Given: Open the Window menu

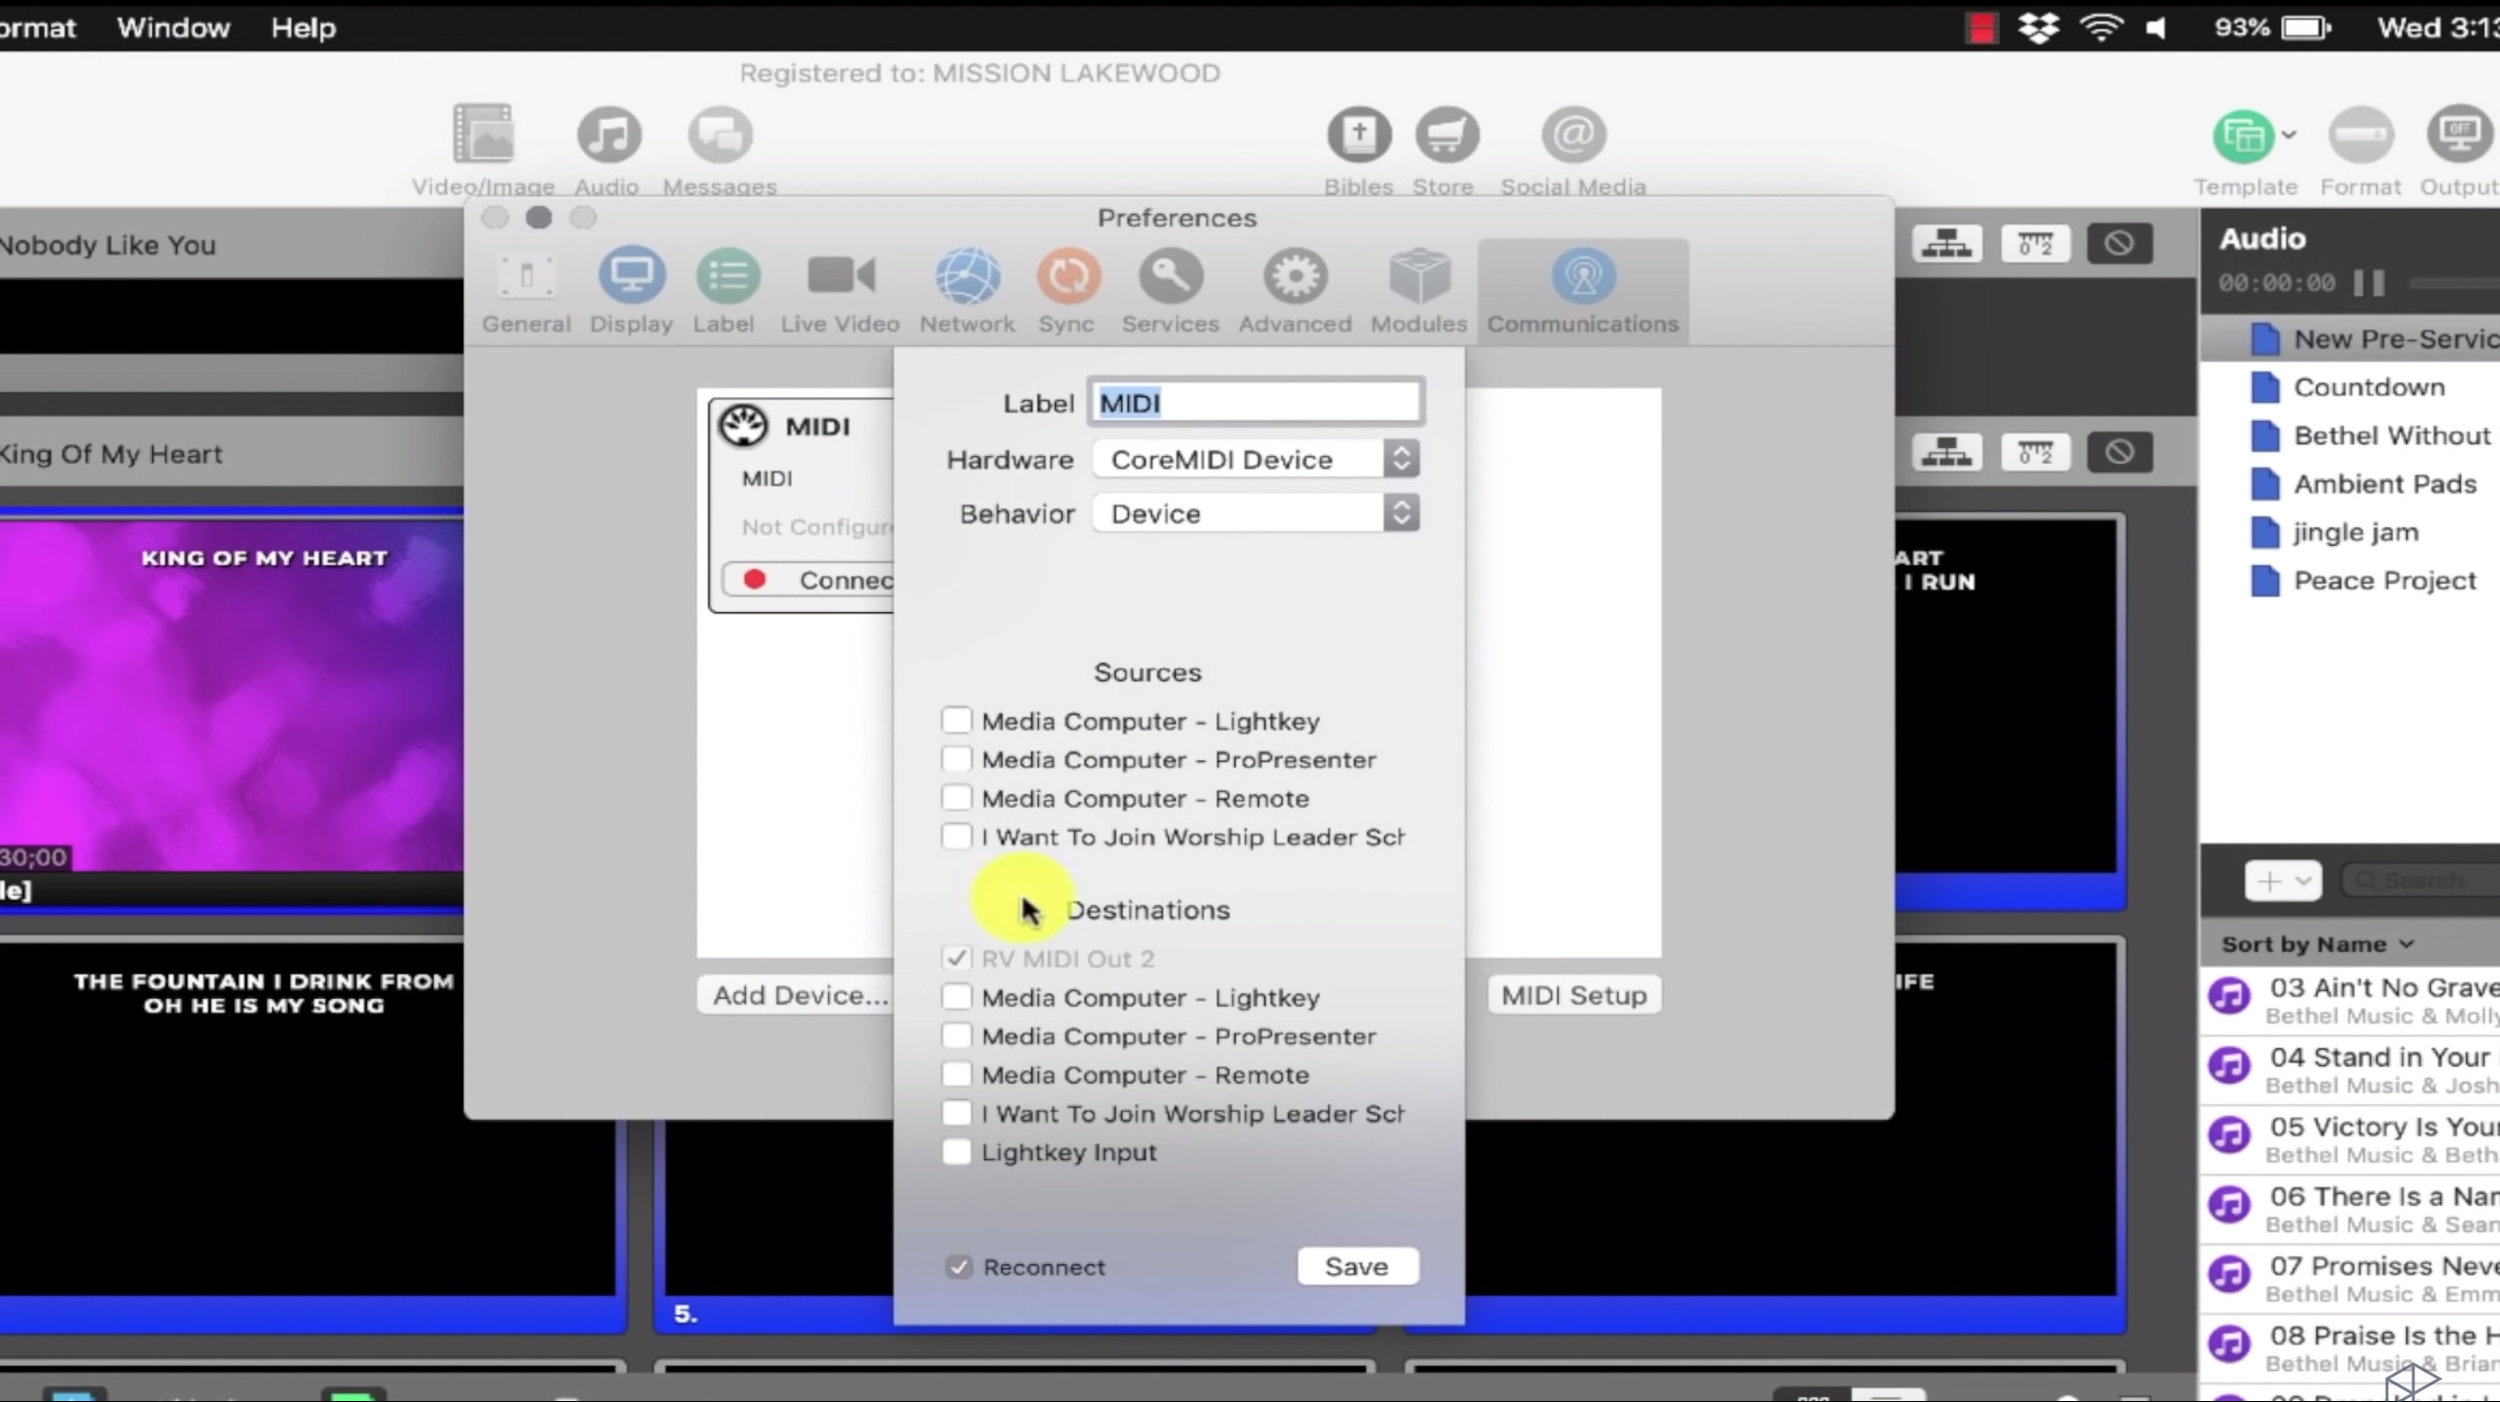Looking at the screenshot, I should tap(172, 27).
